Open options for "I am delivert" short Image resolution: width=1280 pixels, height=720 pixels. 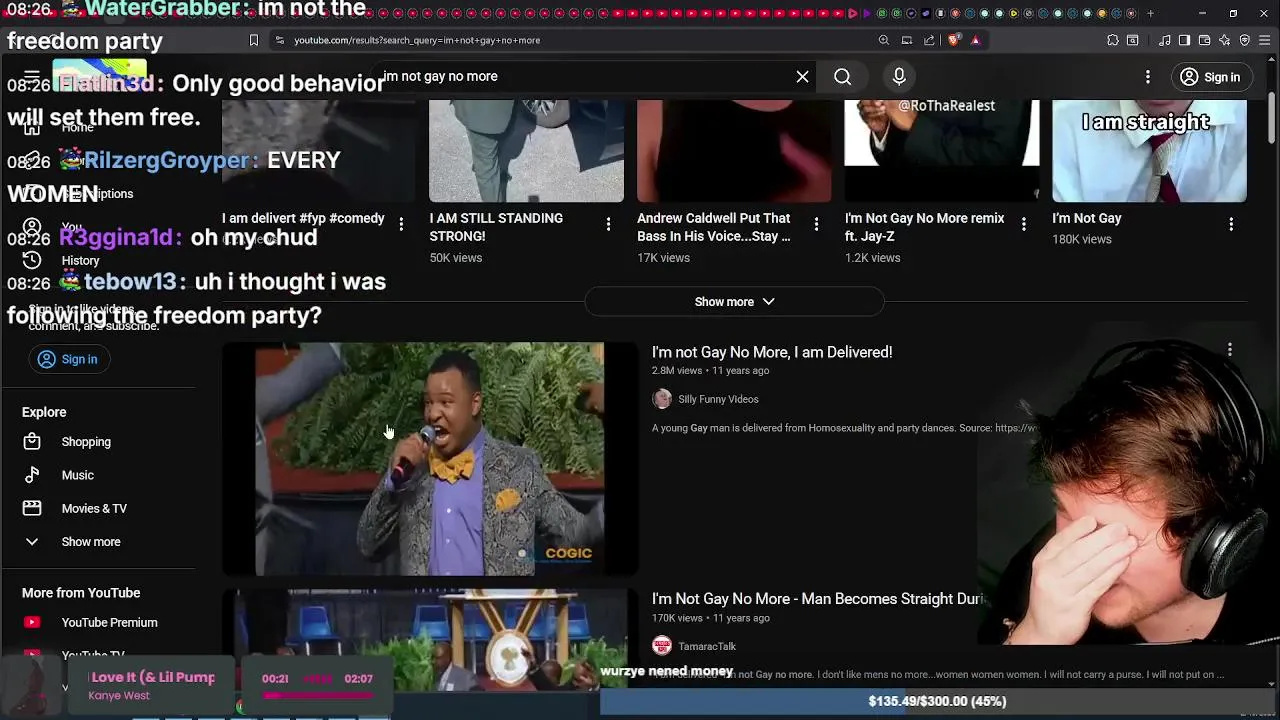[x=401, y=225]
